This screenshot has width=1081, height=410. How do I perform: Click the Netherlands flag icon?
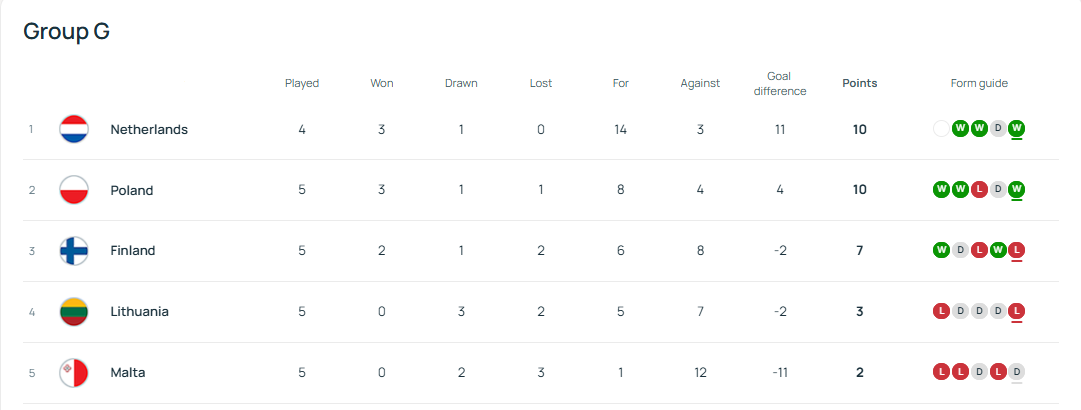[x=74, y=129]
